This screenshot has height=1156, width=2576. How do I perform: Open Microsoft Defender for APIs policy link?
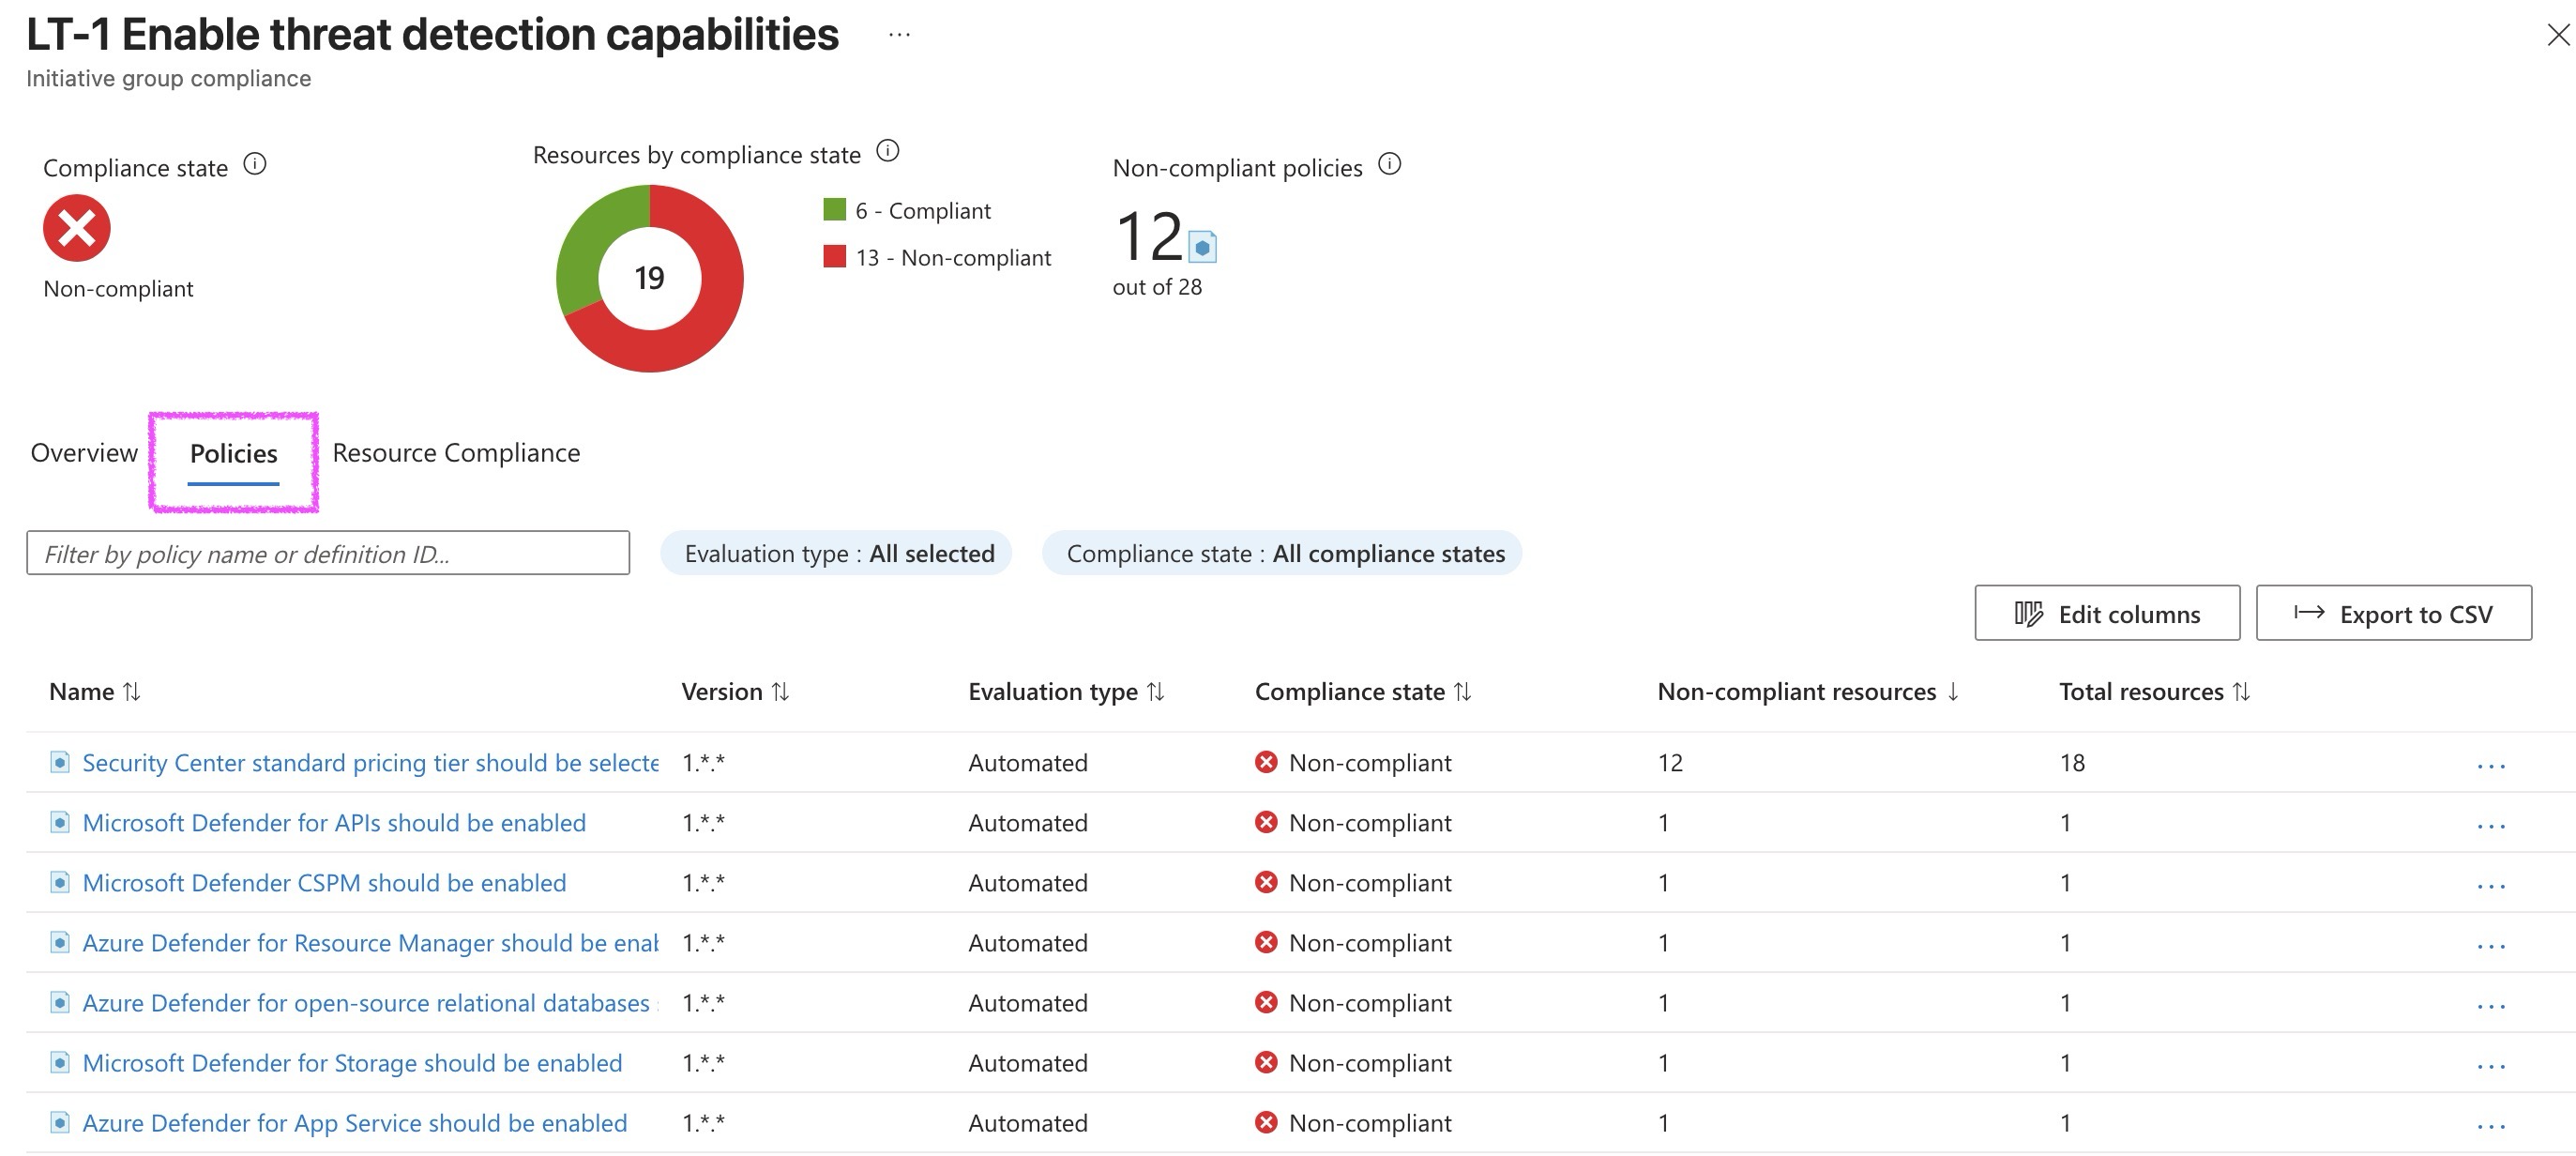(x=334, y=822)
